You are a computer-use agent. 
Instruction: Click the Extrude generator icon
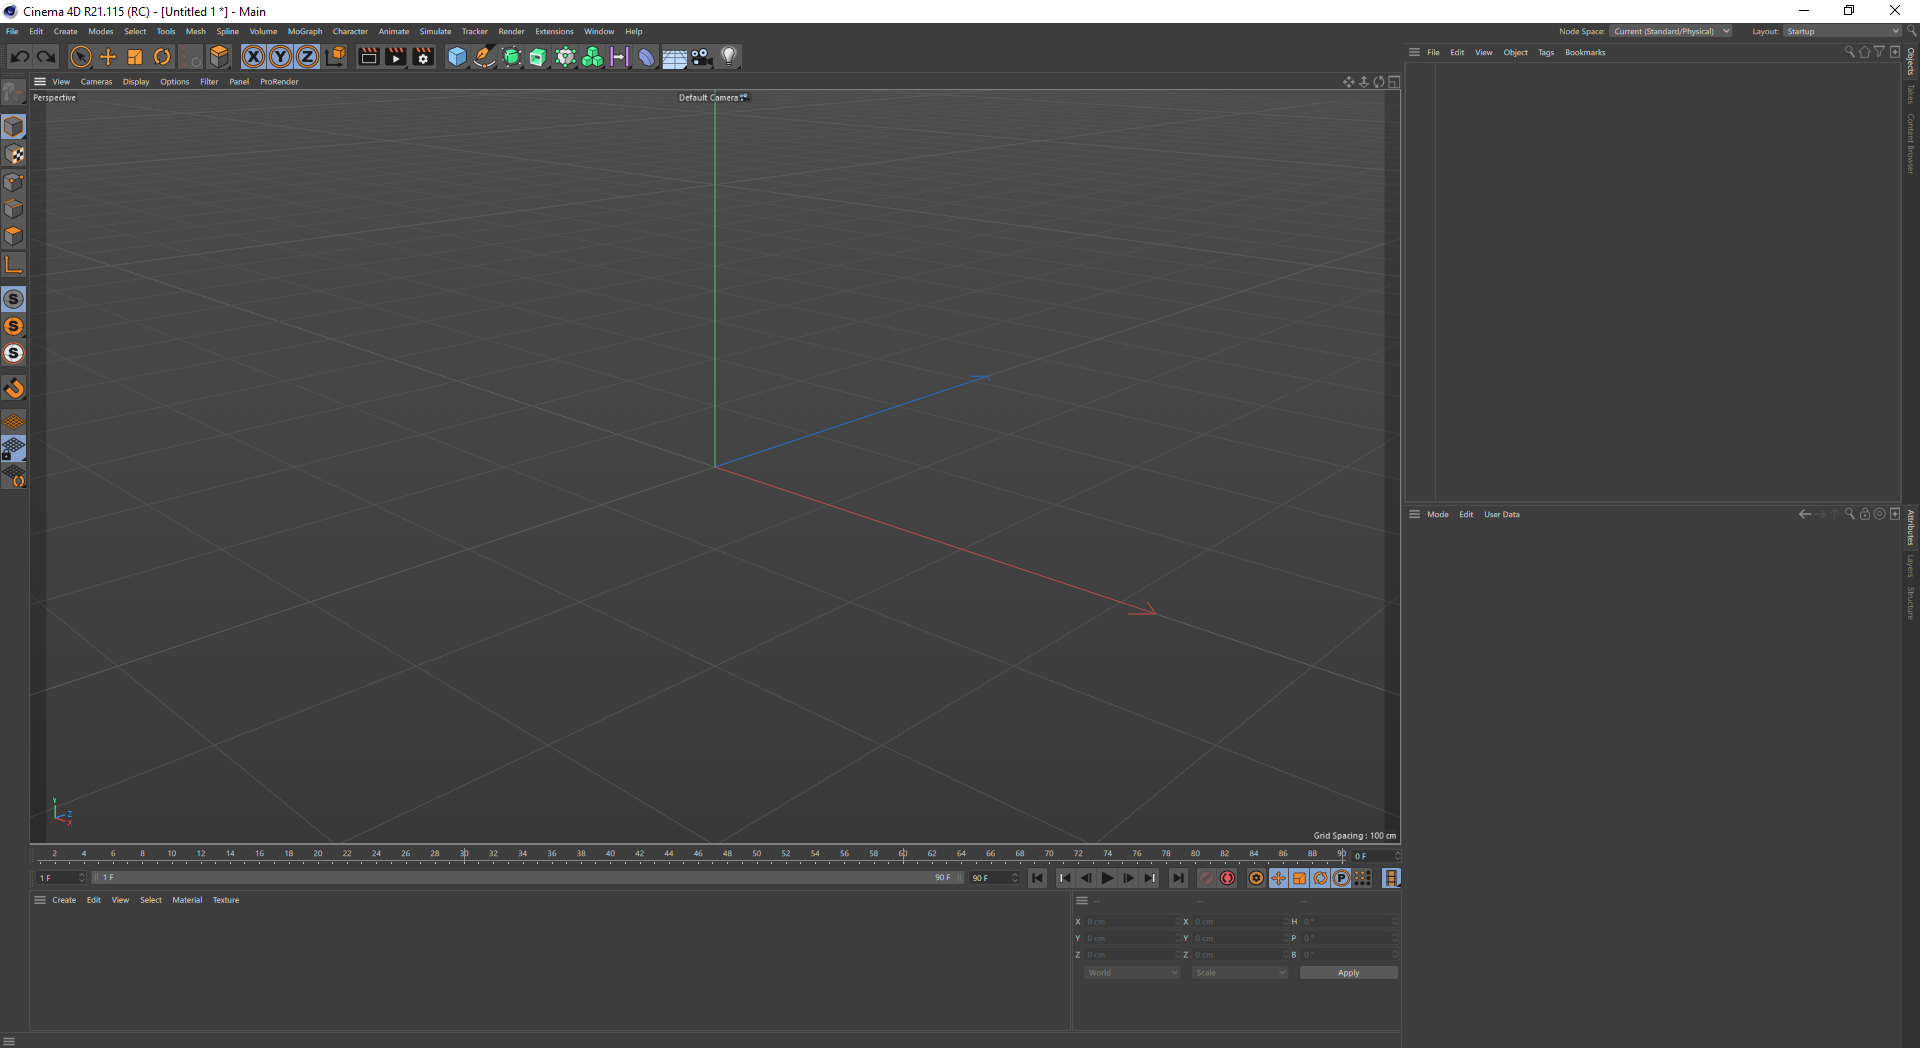[x=538, y=57]
